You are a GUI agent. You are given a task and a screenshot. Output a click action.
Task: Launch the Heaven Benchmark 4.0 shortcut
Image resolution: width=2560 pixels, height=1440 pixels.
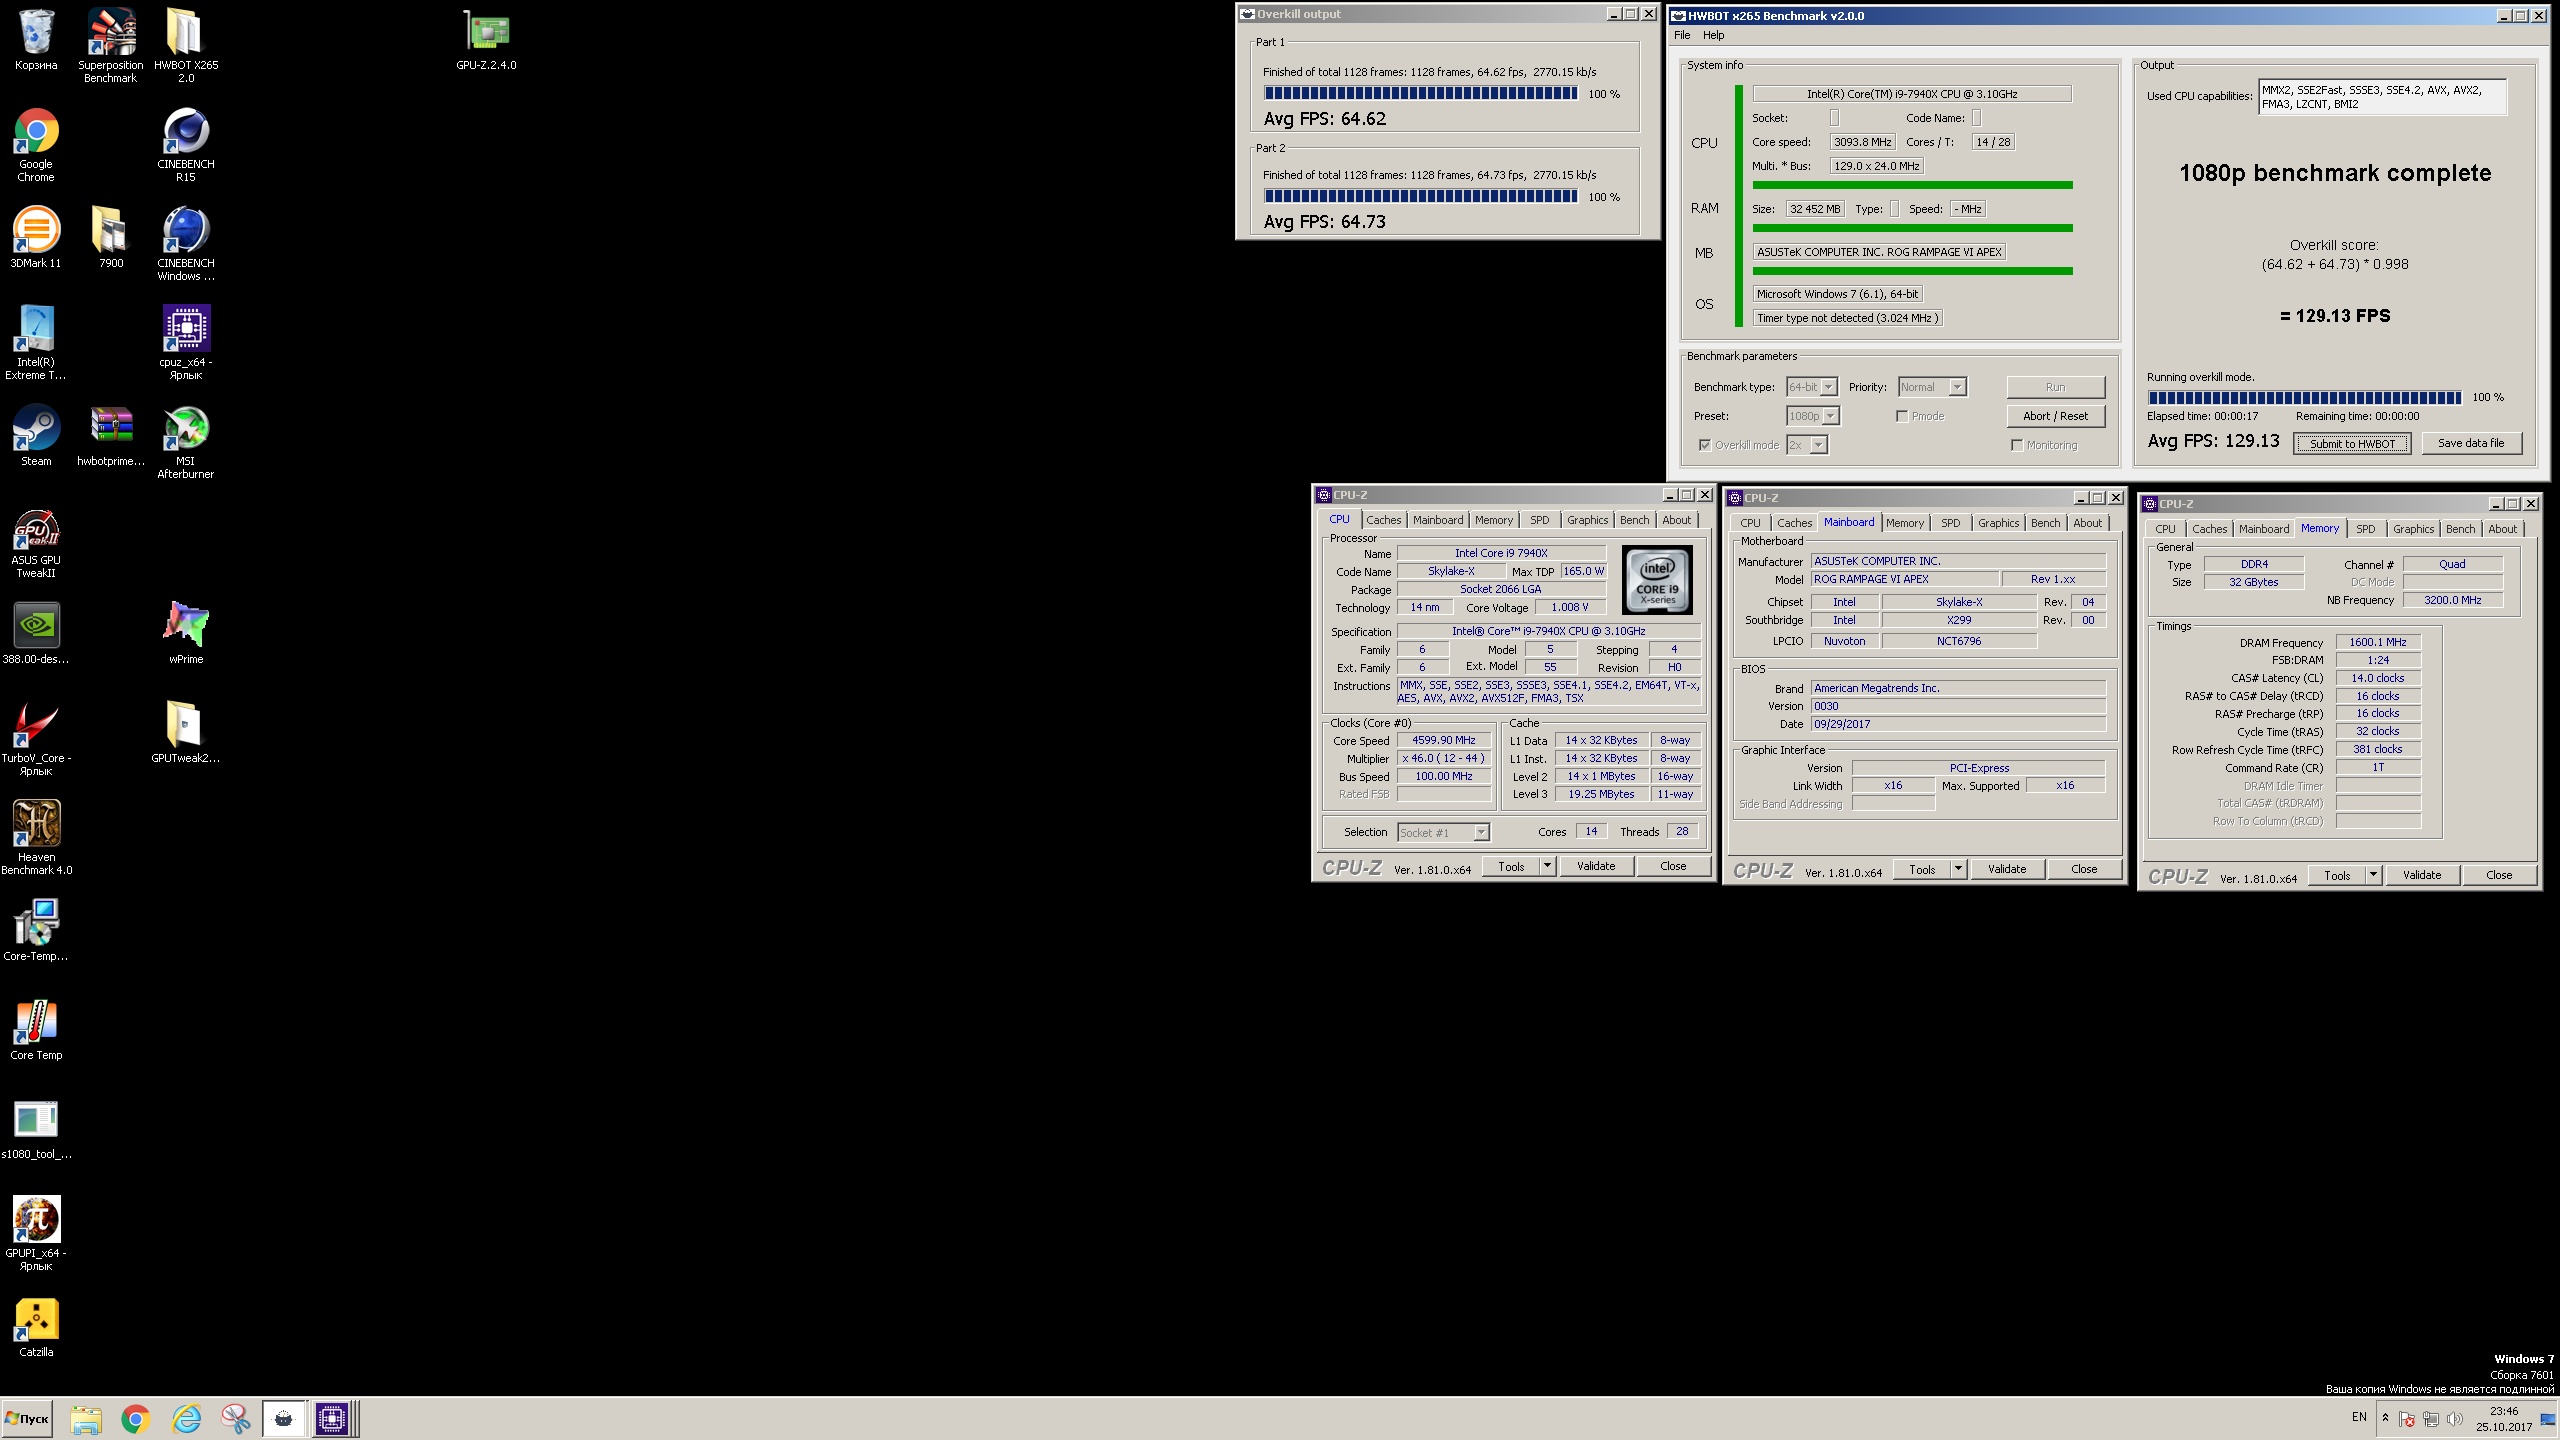pos(36,837)
